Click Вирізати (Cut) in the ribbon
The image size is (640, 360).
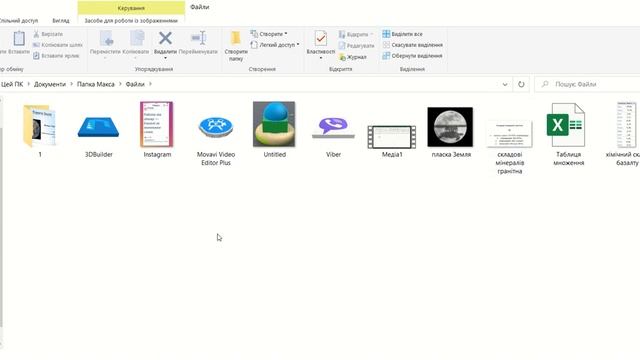coord(48,34)
